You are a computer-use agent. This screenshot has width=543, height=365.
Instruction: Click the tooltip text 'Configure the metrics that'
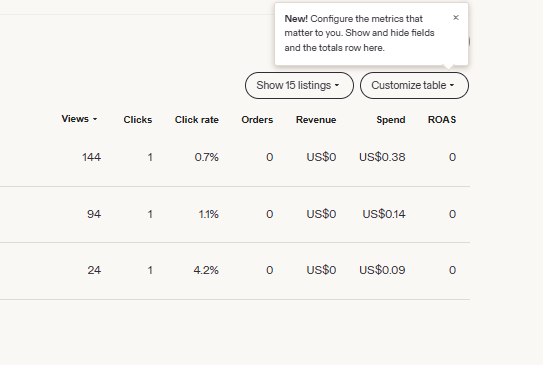tap(366, 19)
